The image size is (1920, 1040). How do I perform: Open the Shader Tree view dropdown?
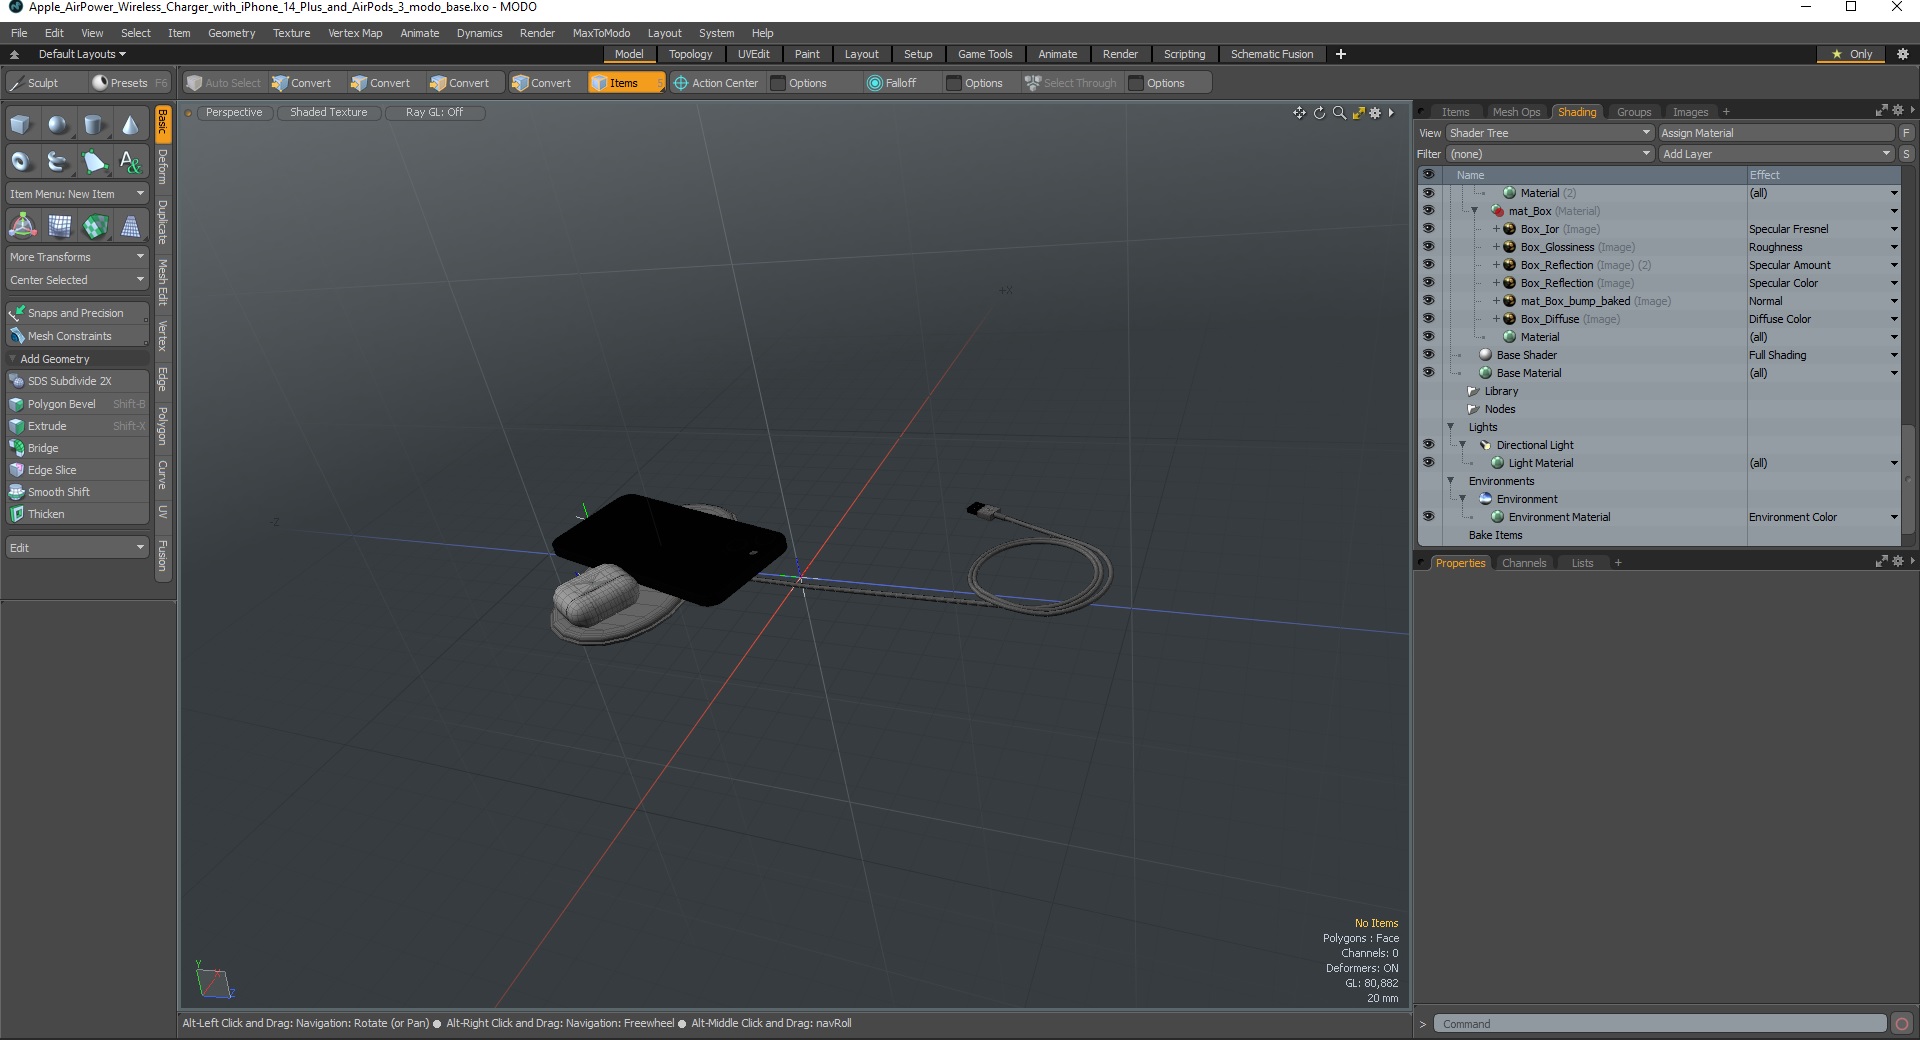pos(1549,133)
